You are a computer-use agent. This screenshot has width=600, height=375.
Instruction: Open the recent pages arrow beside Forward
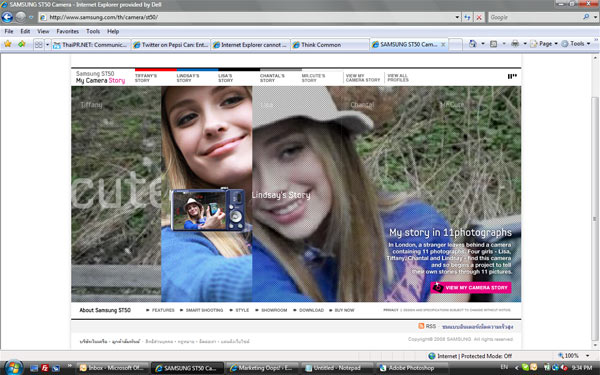pyautogui.click(x=31, y=17)
